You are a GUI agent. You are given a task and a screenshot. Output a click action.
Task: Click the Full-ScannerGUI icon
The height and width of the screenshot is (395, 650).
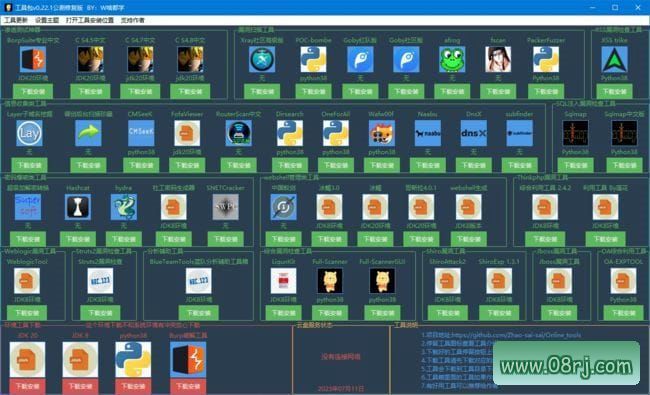click(382, 281)
